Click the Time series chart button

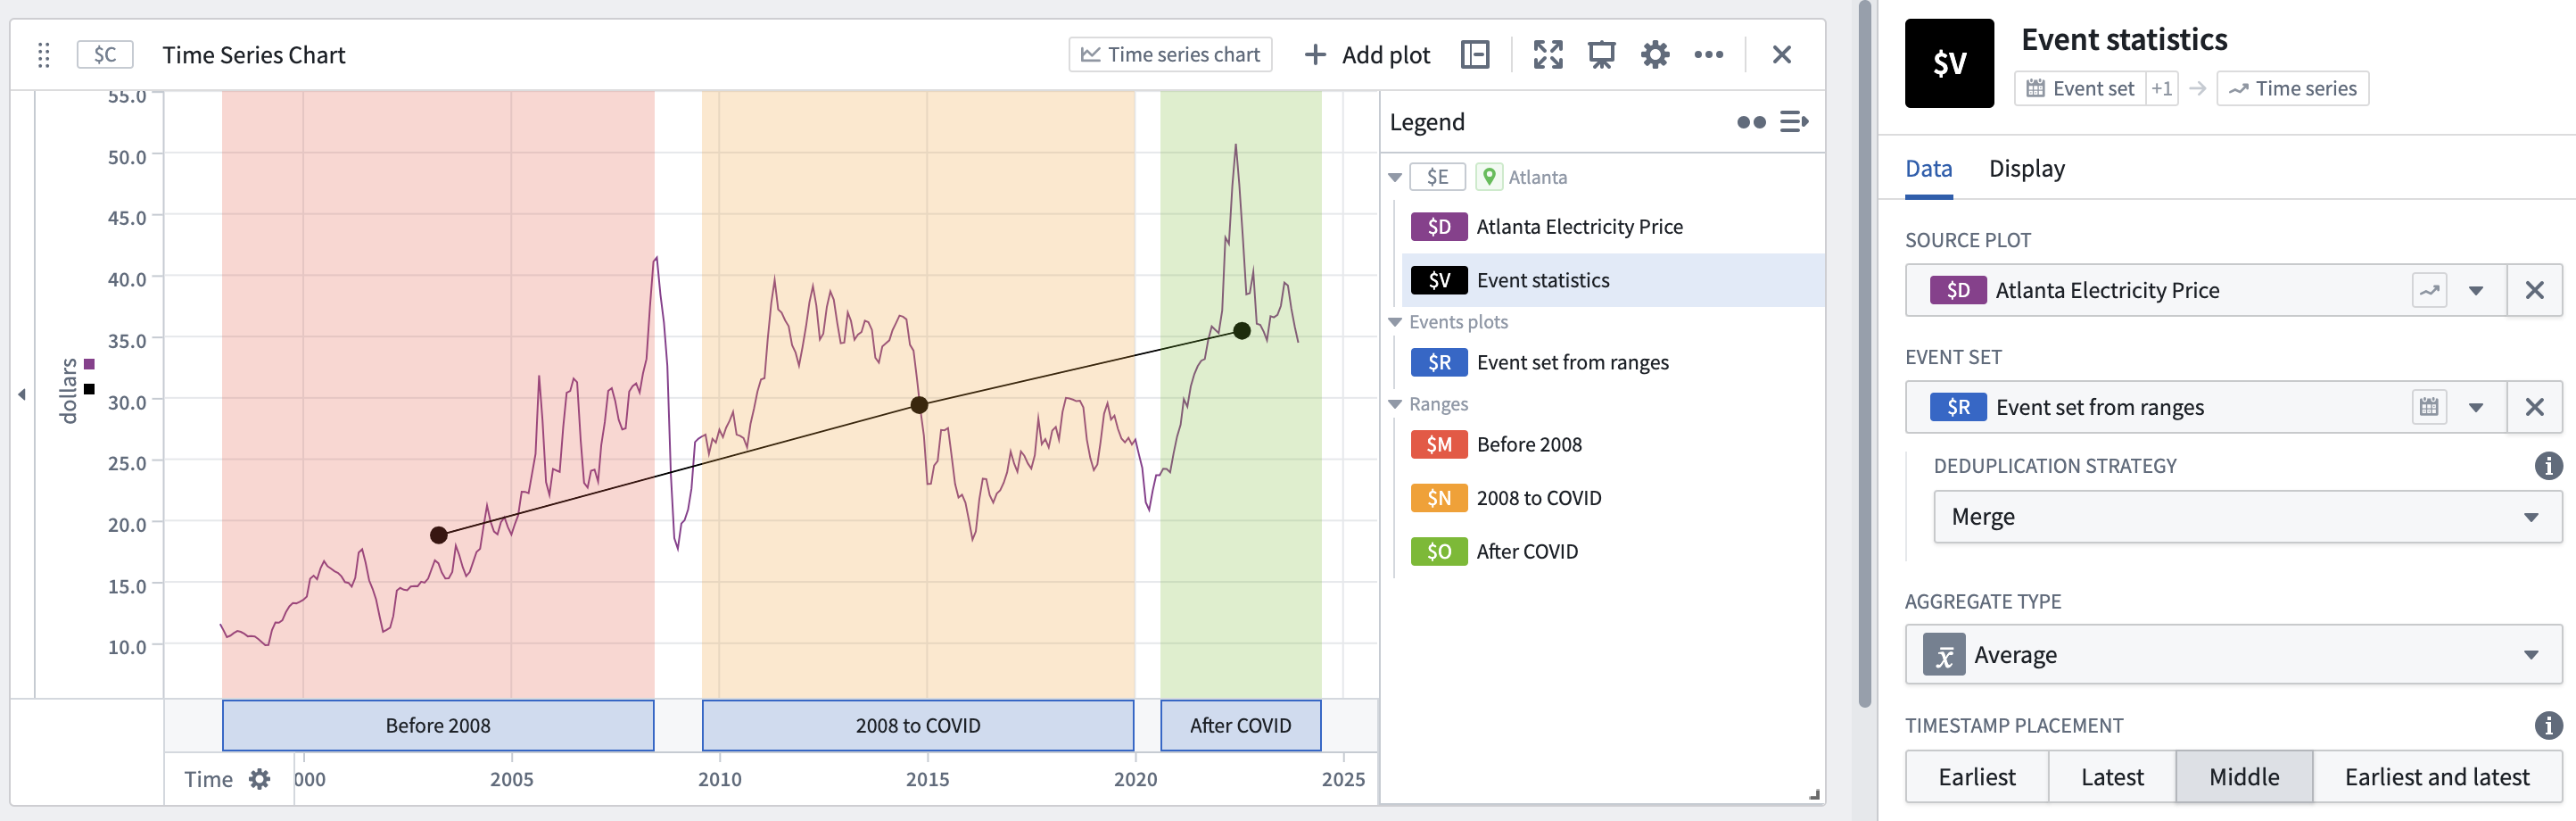(1170, 55)
